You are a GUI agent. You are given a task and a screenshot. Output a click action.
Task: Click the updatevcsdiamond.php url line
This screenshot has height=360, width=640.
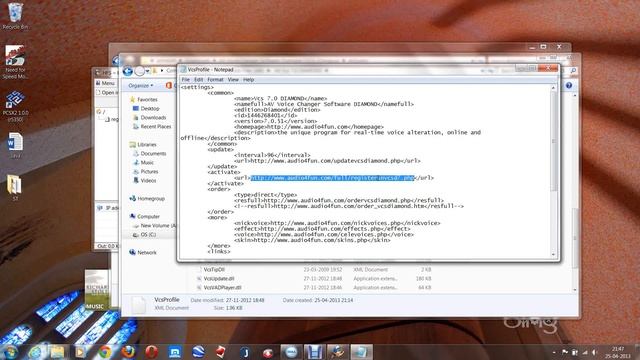[x=327, y=161]
